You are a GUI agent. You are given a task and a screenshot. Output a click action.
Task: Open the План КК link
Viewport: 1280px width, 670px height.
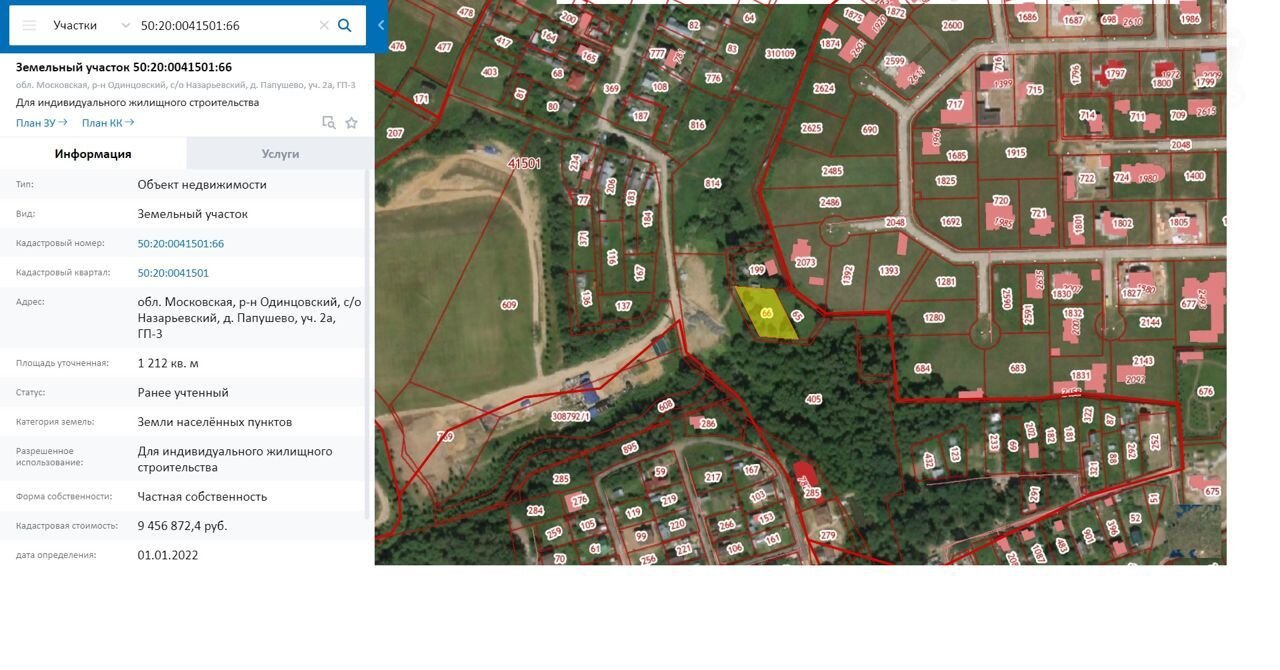click(x=108, y=123)
